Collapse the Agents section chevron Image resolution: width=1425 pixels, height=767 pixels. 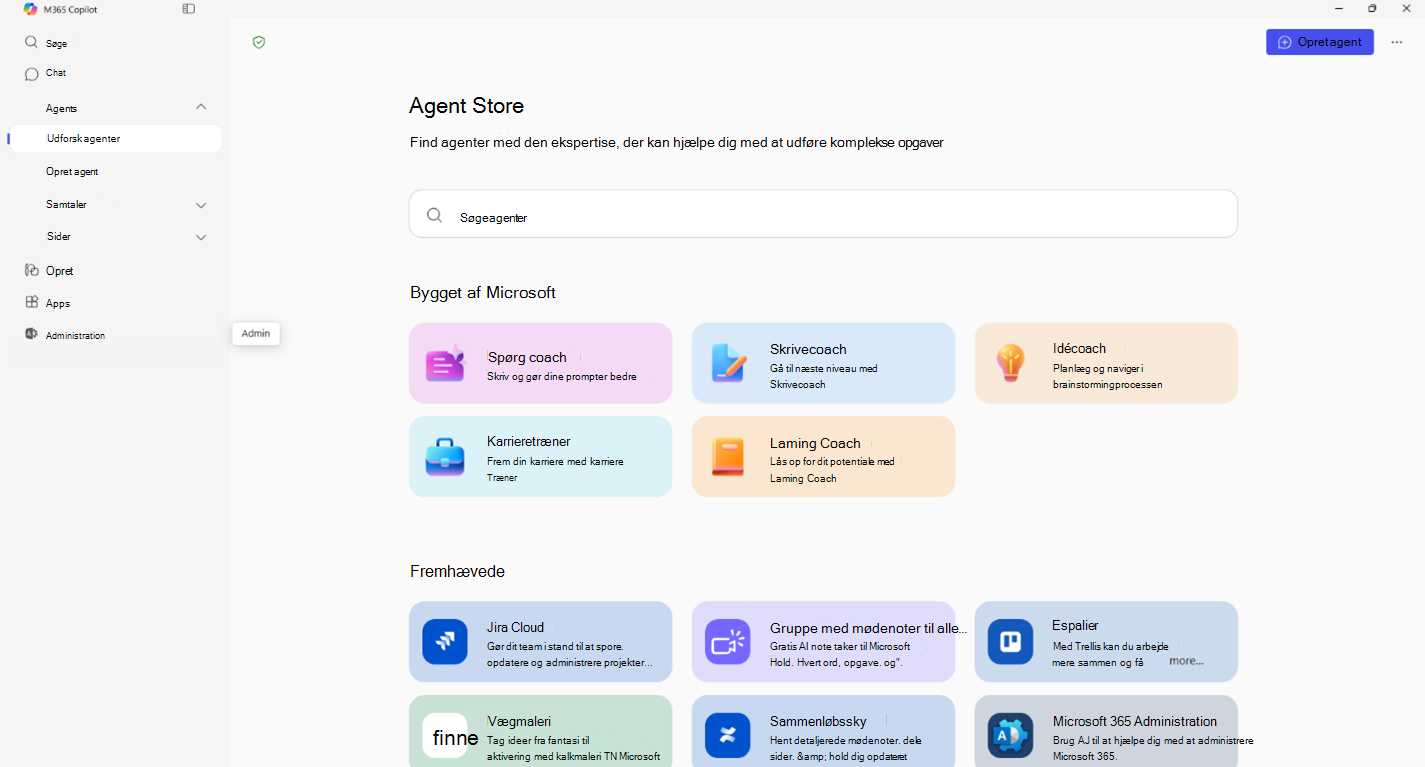tap(201, 107)
